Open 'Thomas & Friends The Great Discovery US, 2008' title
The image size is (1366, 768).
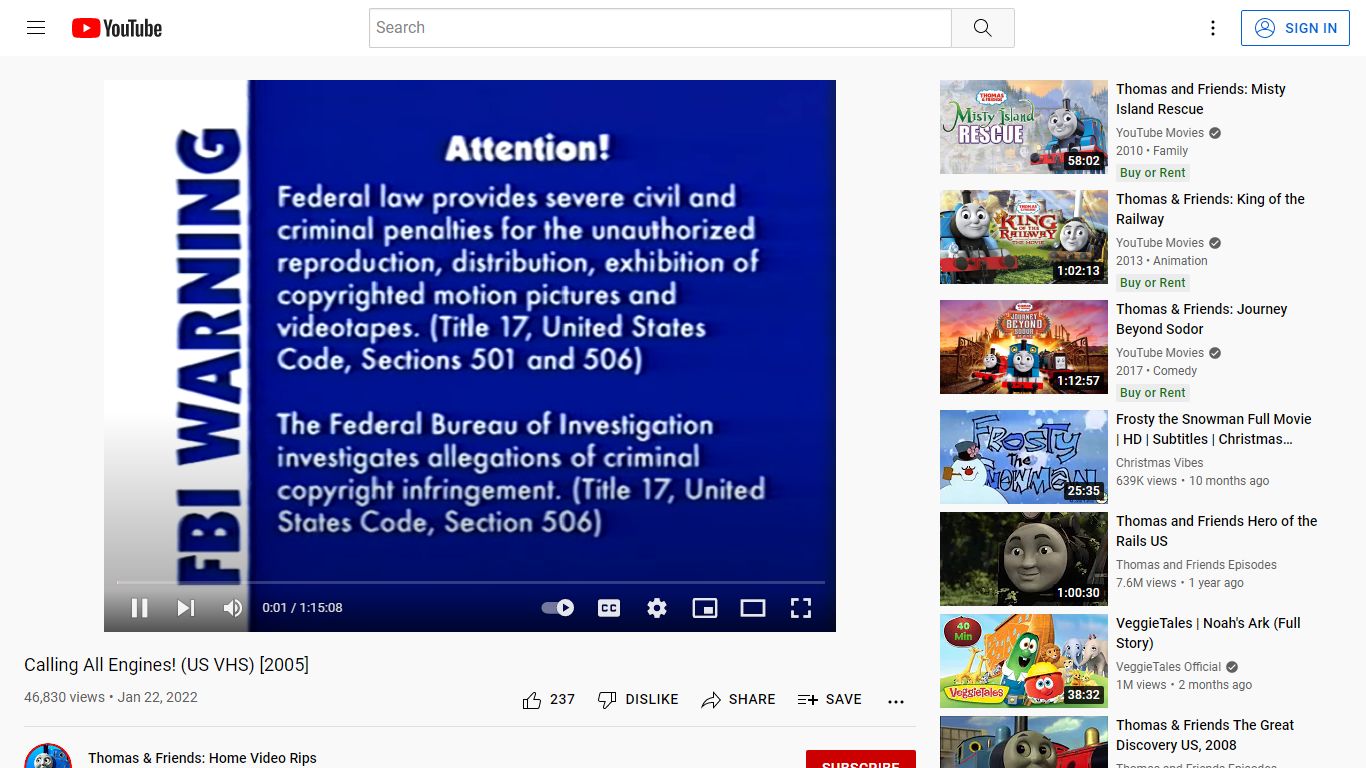pos(1205,735)
